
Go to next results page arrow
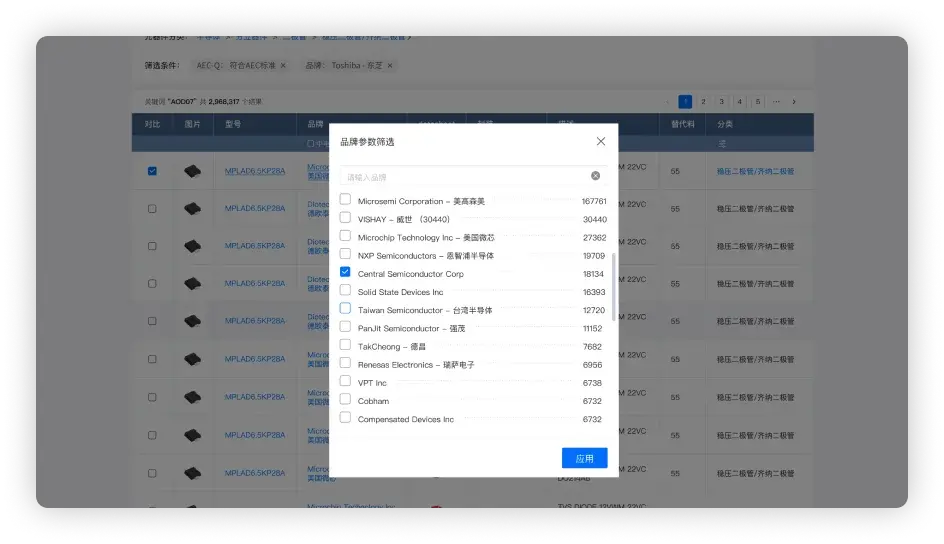(x=794, y=102)
